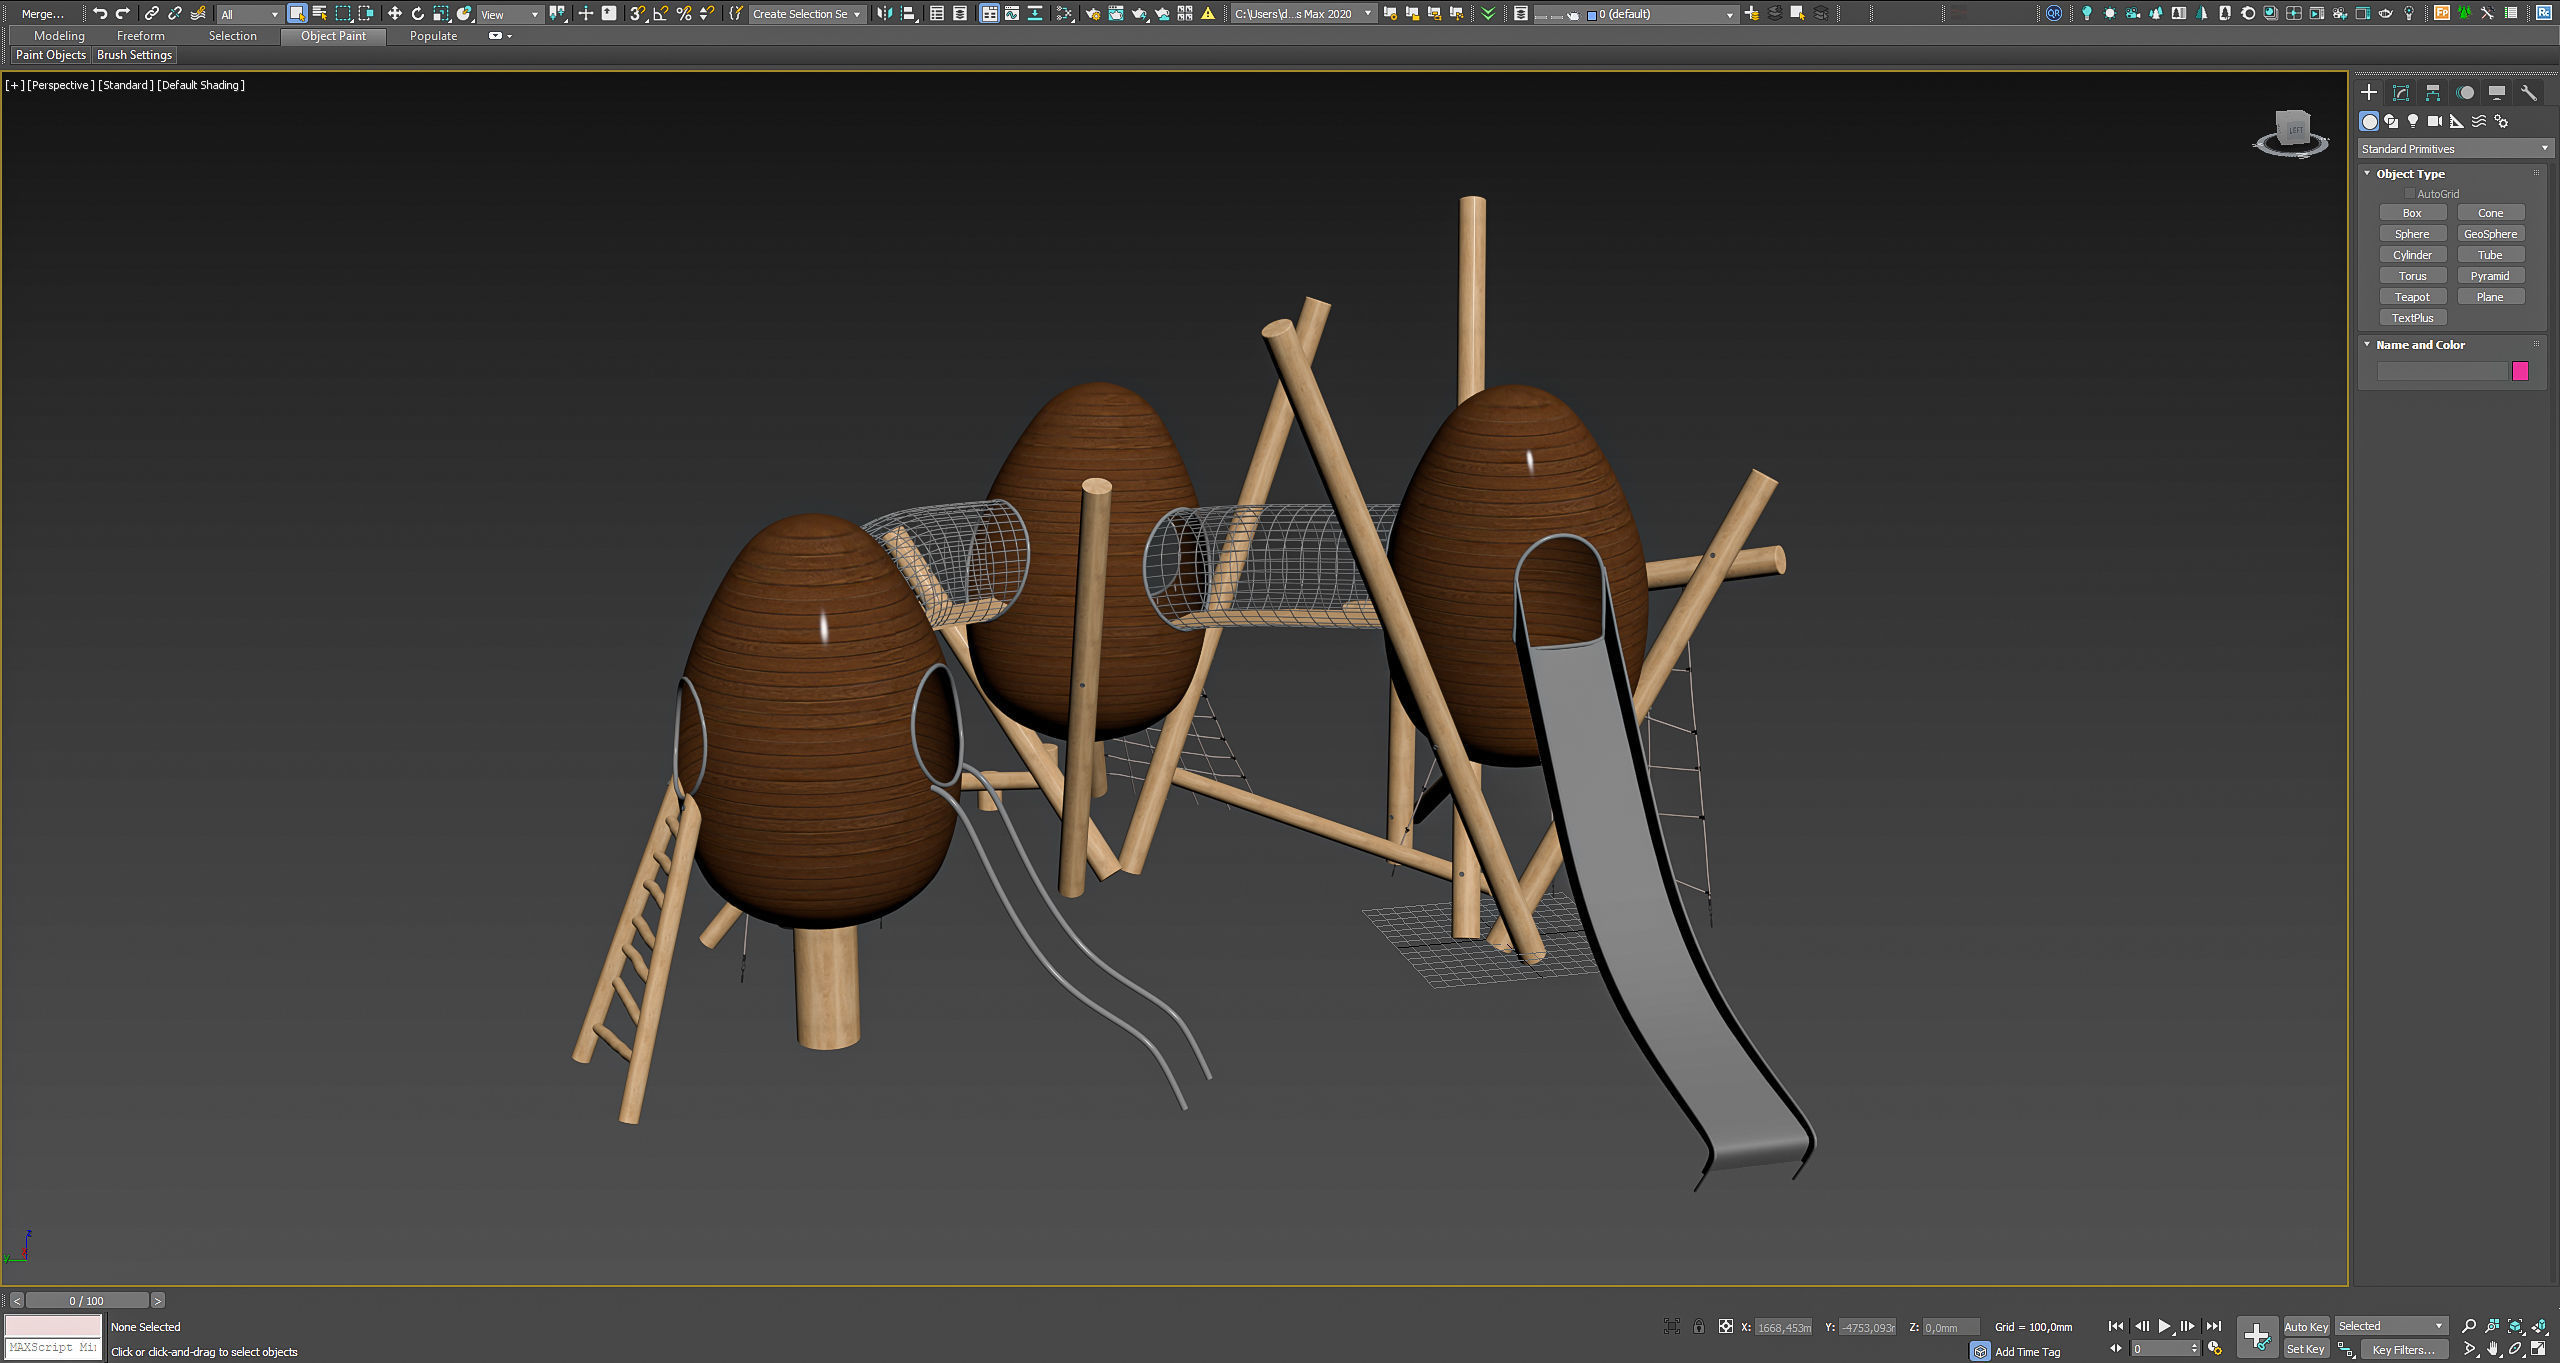
Task: Open the Display panel tab
Action: (2497, 92)
